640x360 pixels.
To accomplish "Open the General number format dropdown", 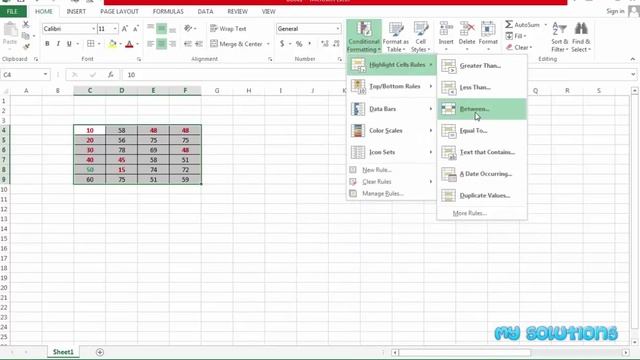I will (338, 29).
